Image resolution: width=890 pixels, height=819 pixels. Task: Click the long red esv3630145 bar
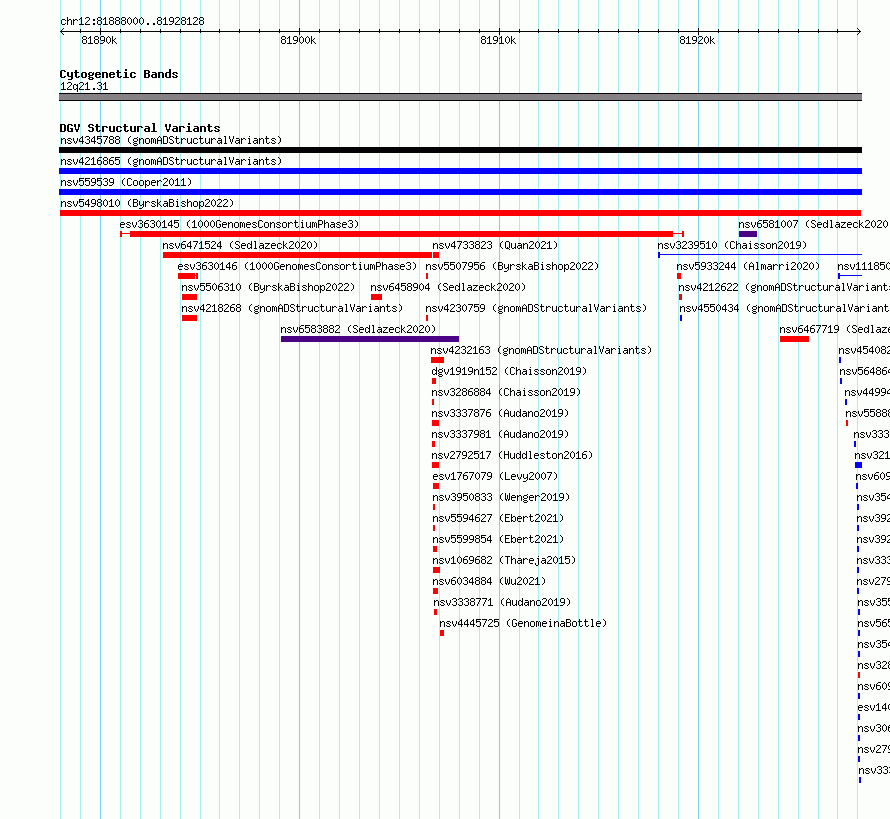click(402, 234)
